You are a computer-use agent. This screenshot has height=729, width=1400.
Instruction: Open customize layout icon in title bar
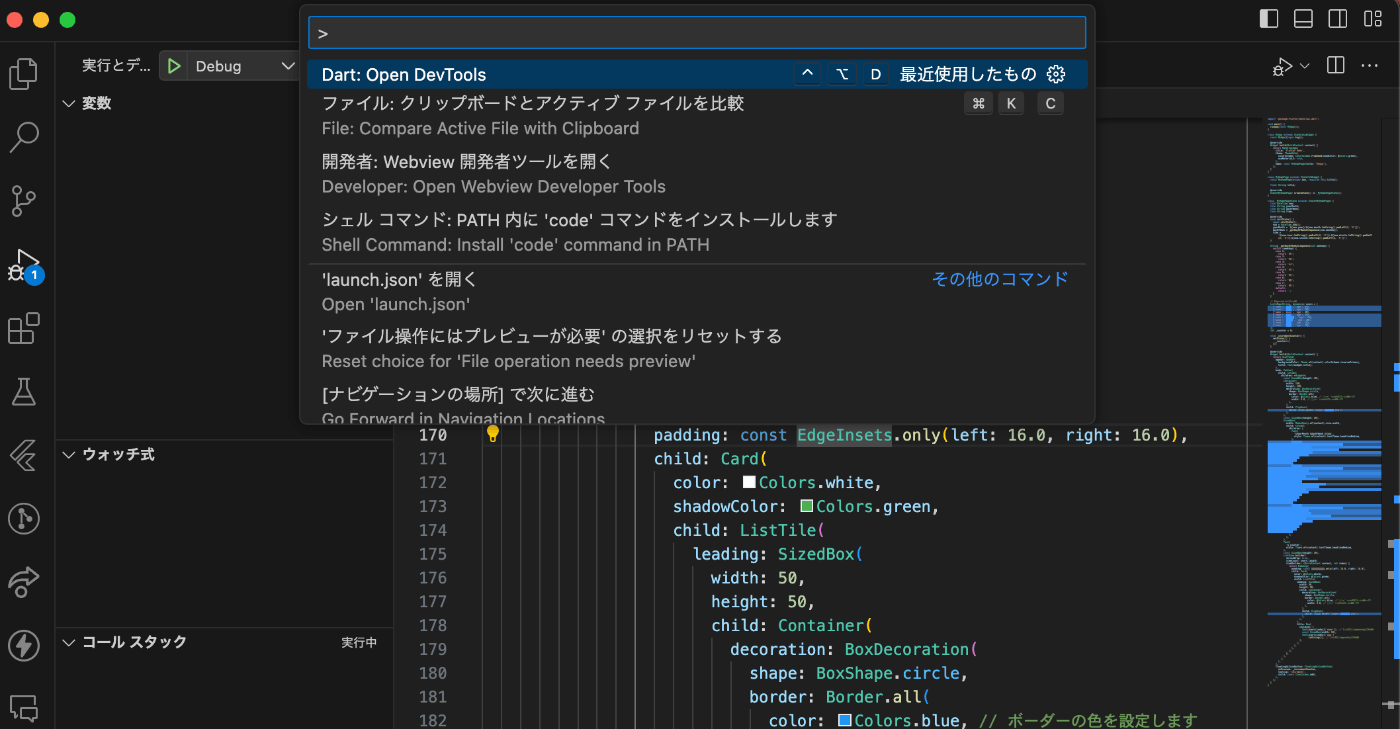[1371, 19]
